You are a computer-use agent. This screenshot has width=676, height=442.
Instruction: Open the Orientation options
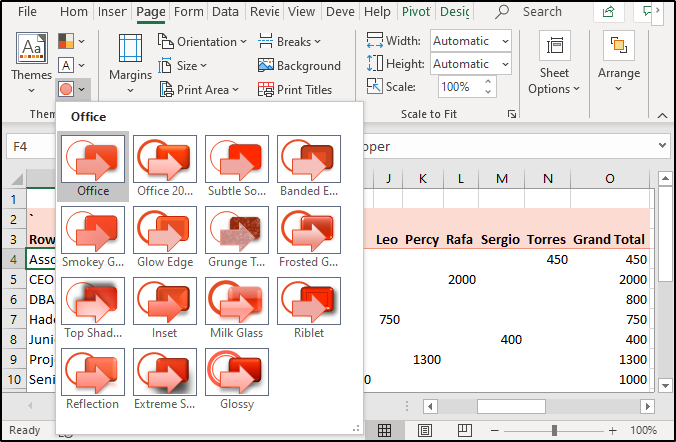[x=202, y=42]
